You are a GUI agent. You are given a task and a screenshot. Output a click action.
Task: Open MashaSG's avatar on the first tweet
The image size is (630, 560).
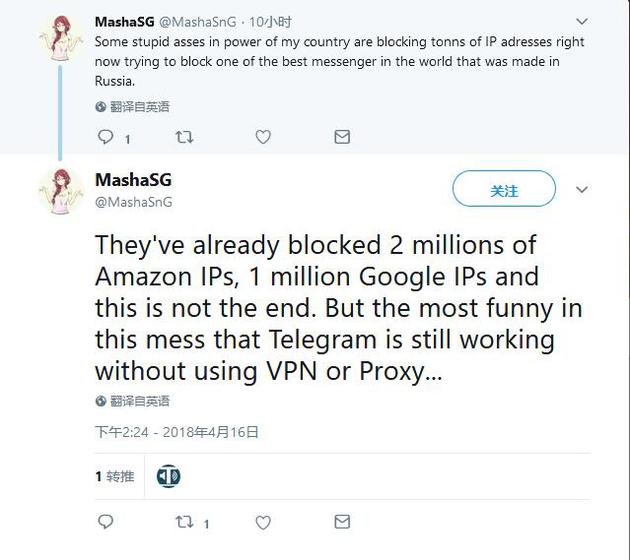[59, 38]
